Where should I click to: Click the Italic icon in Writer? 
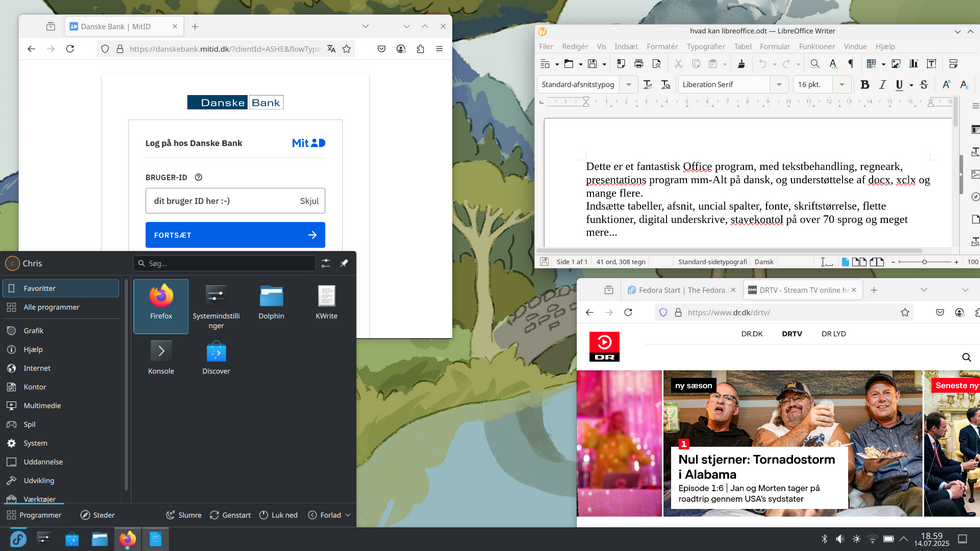pyautogui.click(x=882, y=85)
